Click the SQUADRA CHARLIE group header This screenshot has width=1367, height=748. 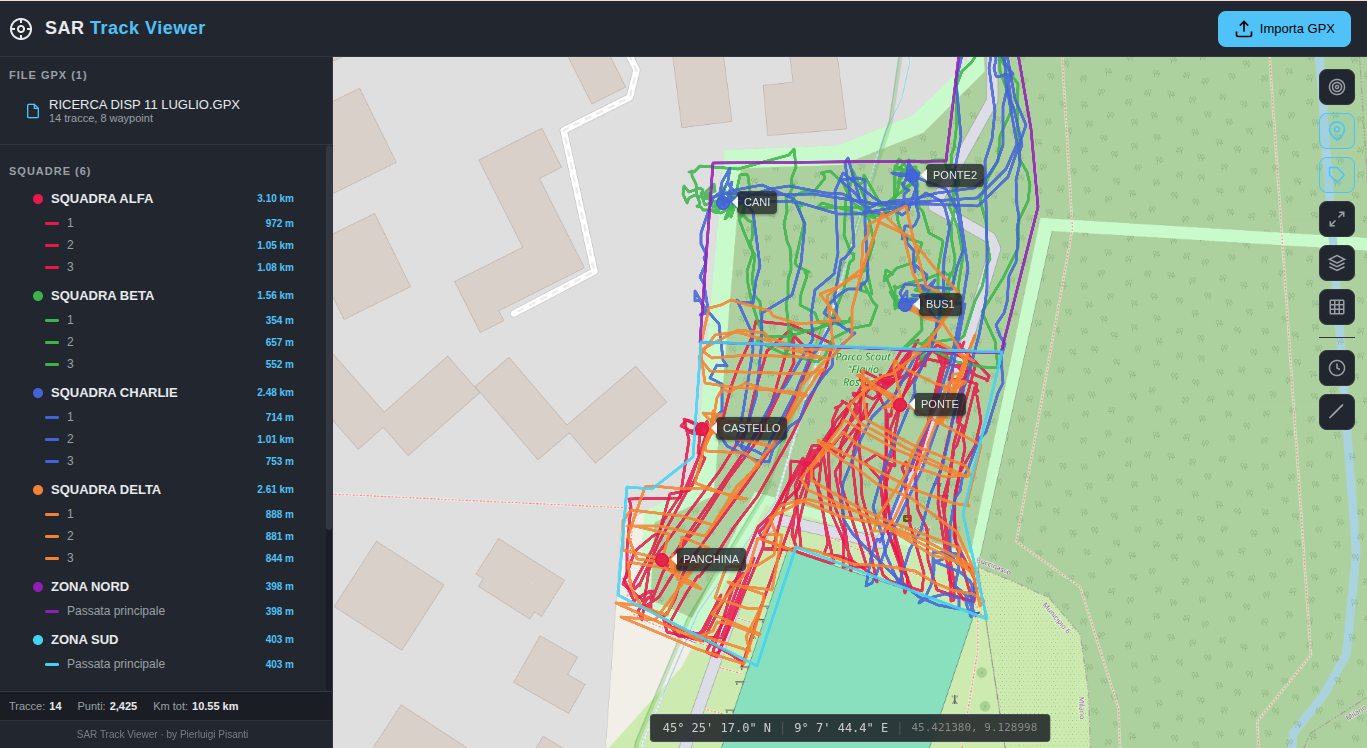click(165, 392)
